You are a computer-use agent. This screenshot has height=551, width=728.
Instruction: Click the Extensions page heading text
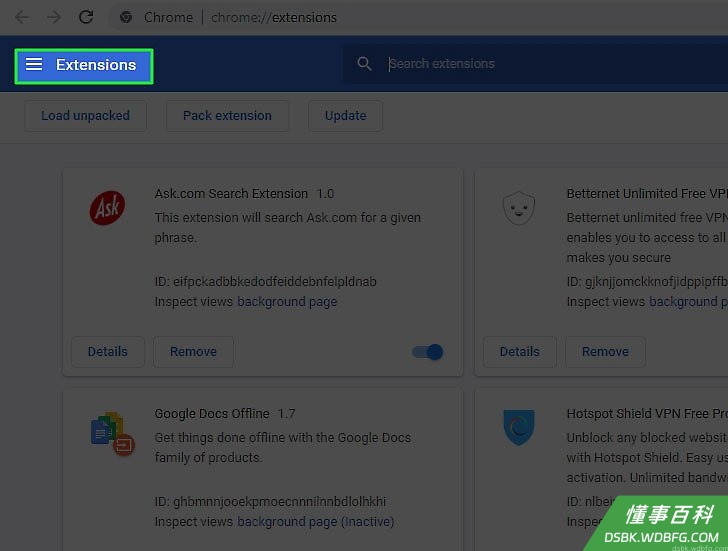point(96,65)
